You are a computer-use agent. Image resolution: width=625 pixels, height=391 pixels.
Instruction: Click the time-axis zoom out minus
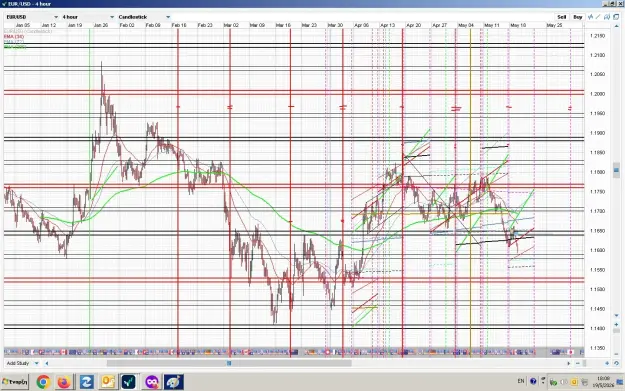coord(578,363)
